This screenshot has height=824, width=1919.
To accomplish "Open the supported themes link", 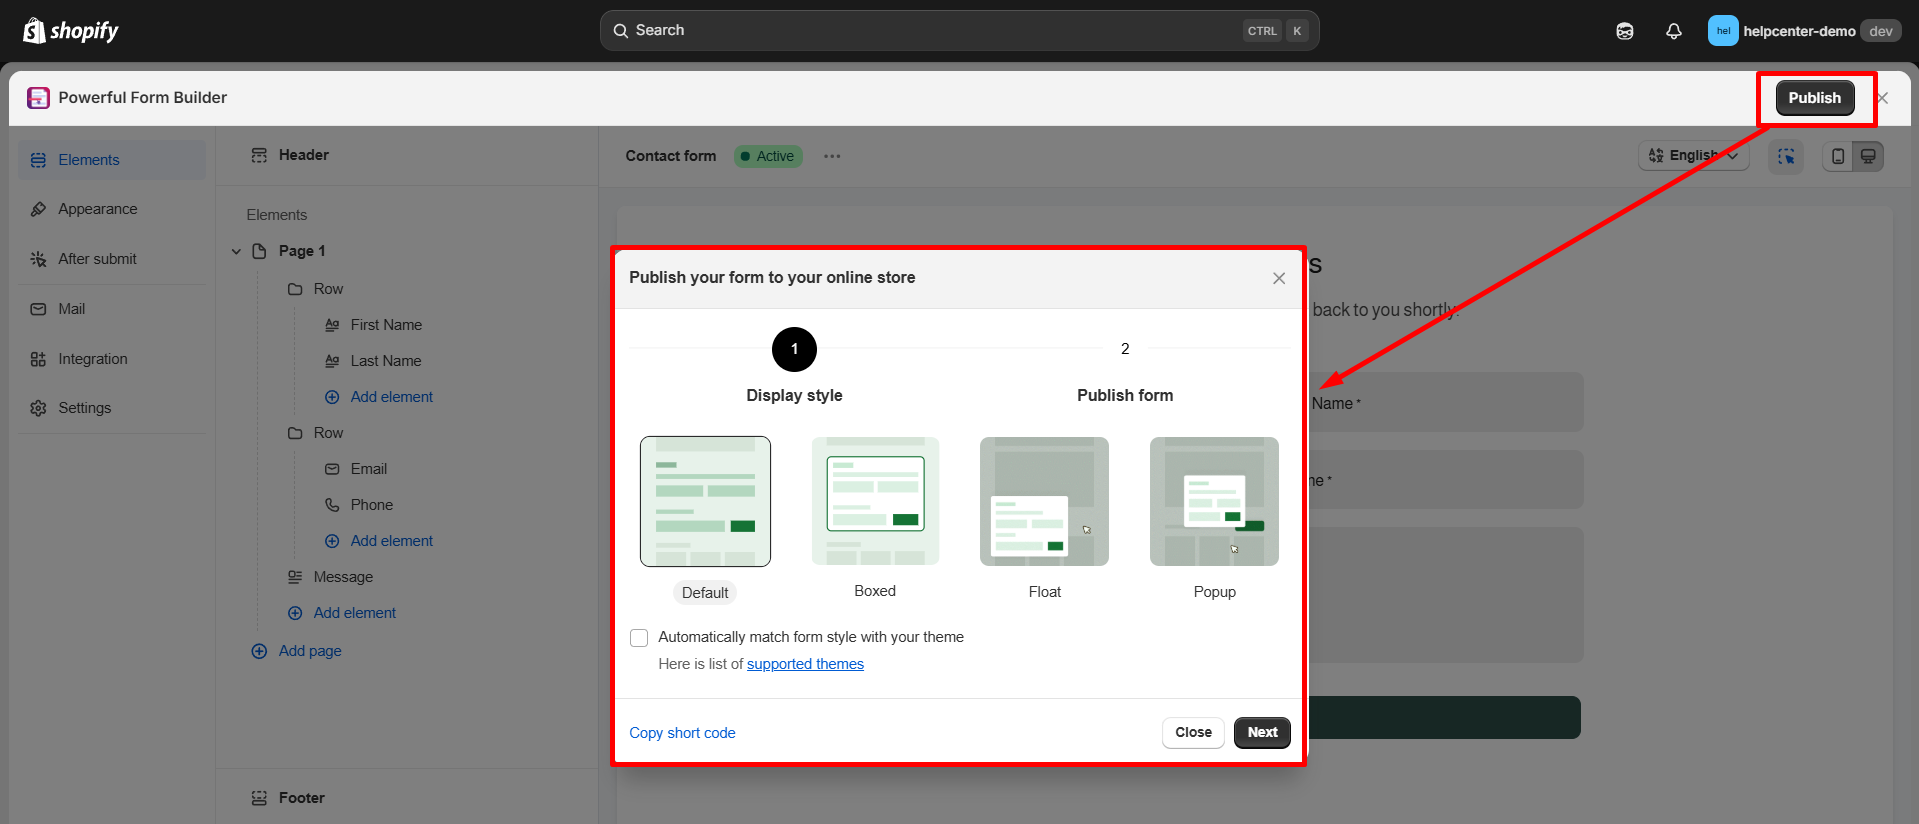I will [805, 664].
